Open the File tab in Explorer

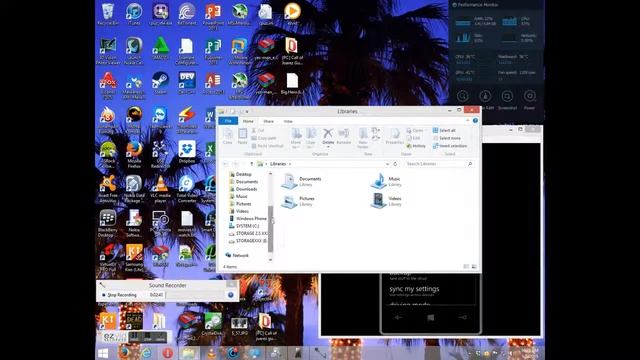pyautogui.click(x=228, y=121)
